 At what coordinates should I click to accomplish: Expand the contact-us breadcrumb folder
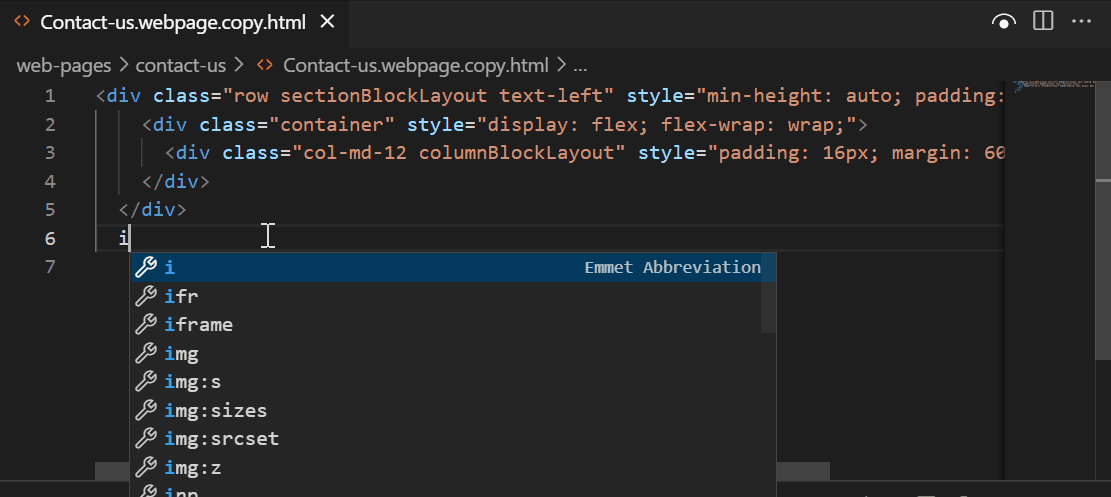click(180, 65)
